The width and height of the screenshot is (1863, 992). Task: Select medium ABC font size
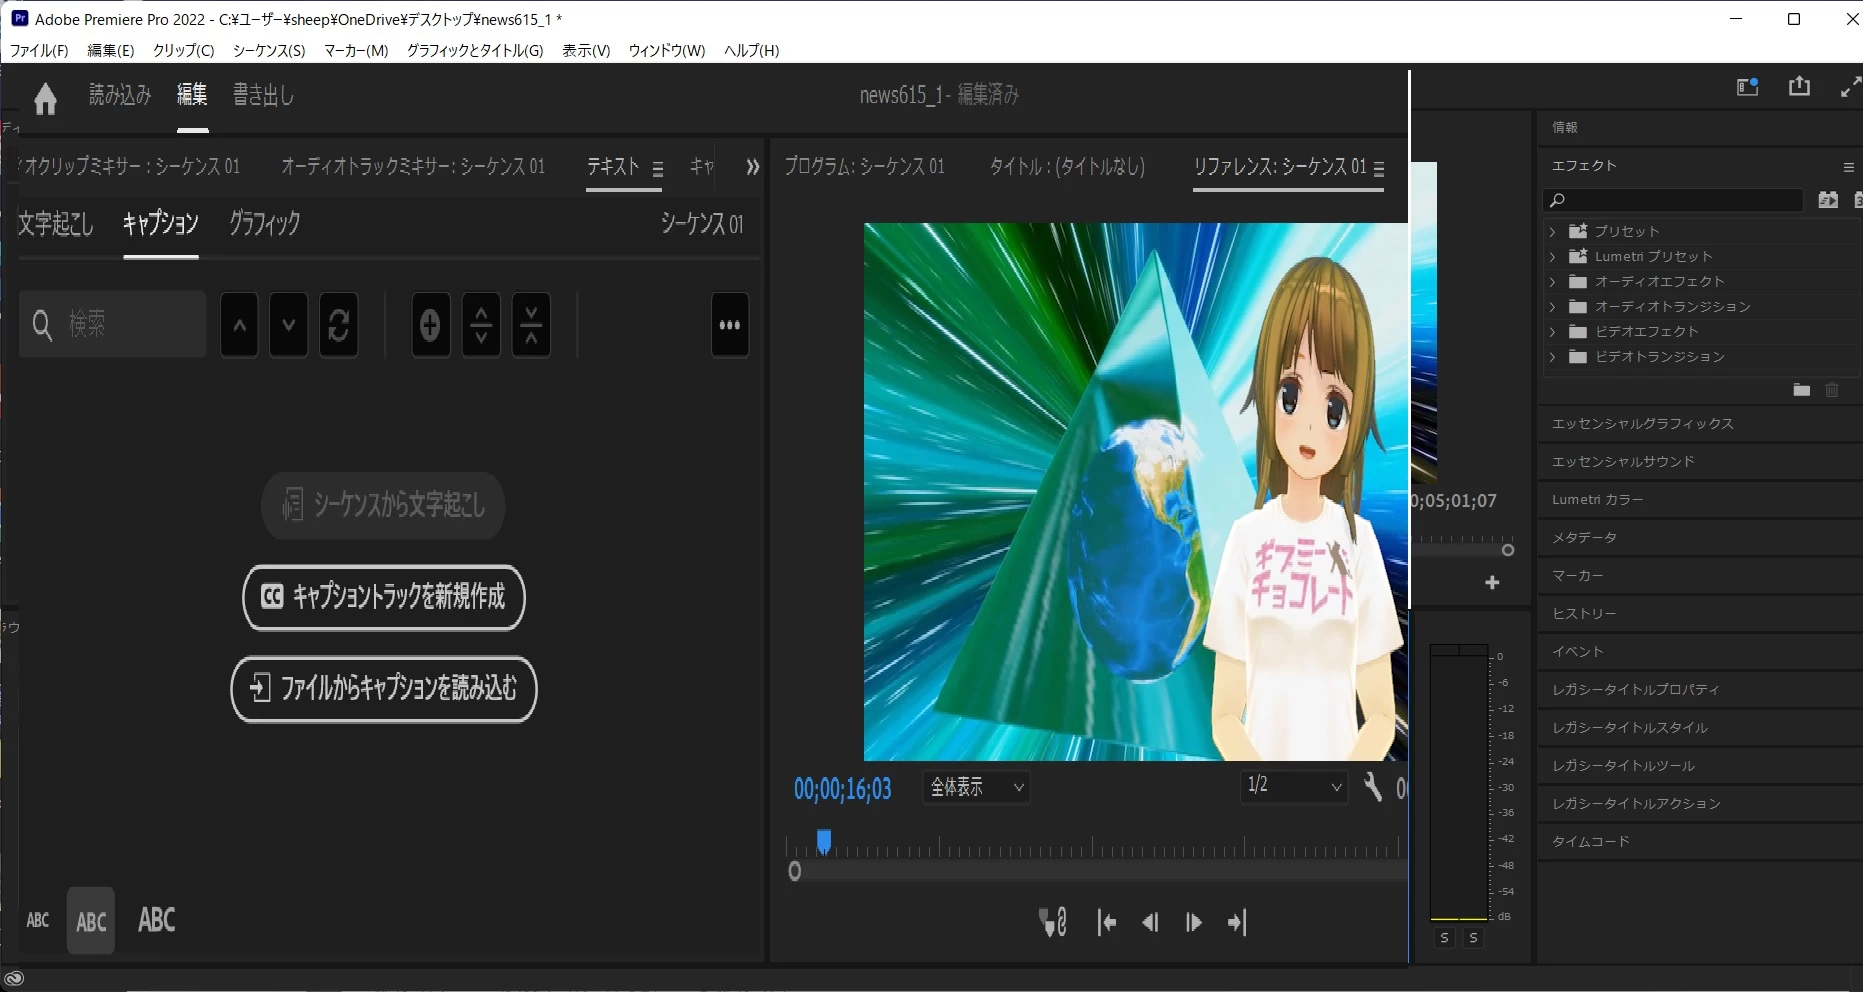[91, 921]
